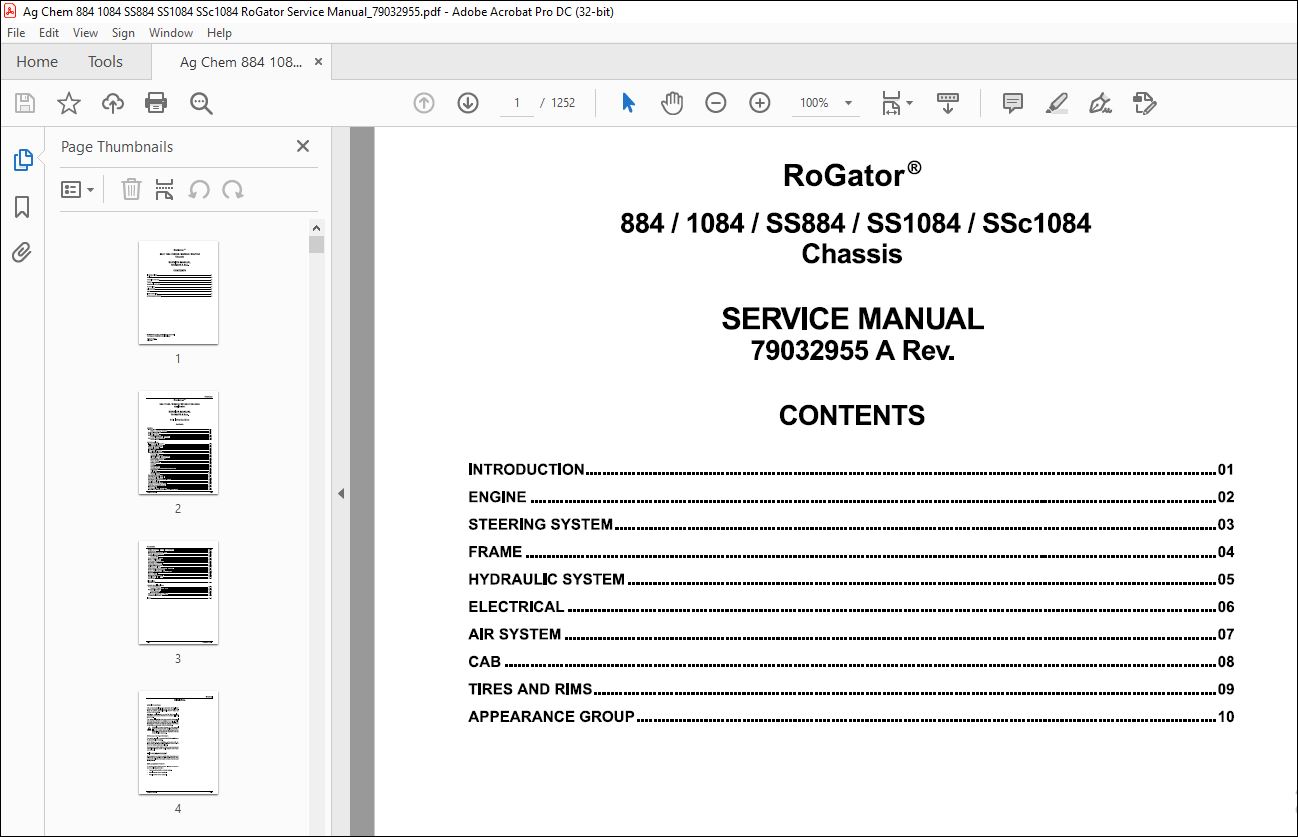
Task: Zoom out with minus icon
Action: point(716,103)
